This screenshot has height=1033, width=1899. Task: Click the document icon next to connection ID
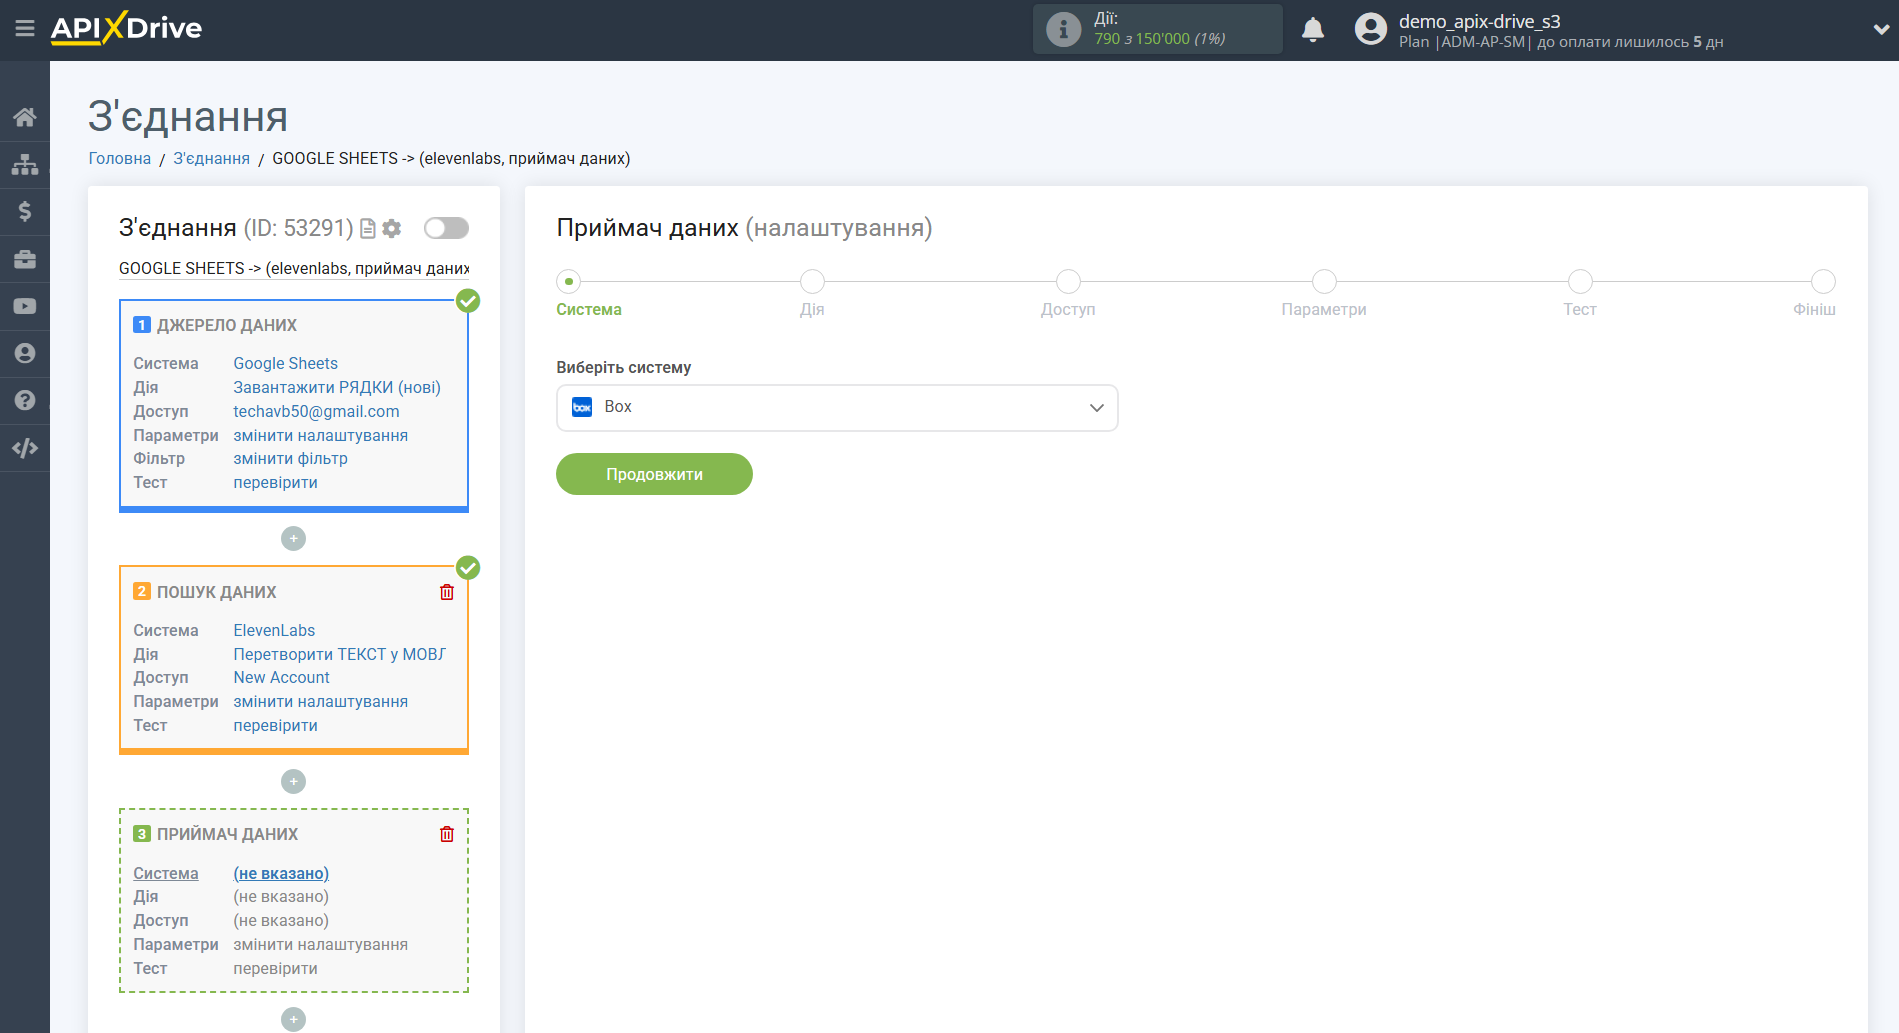click(x=367, y=228)
